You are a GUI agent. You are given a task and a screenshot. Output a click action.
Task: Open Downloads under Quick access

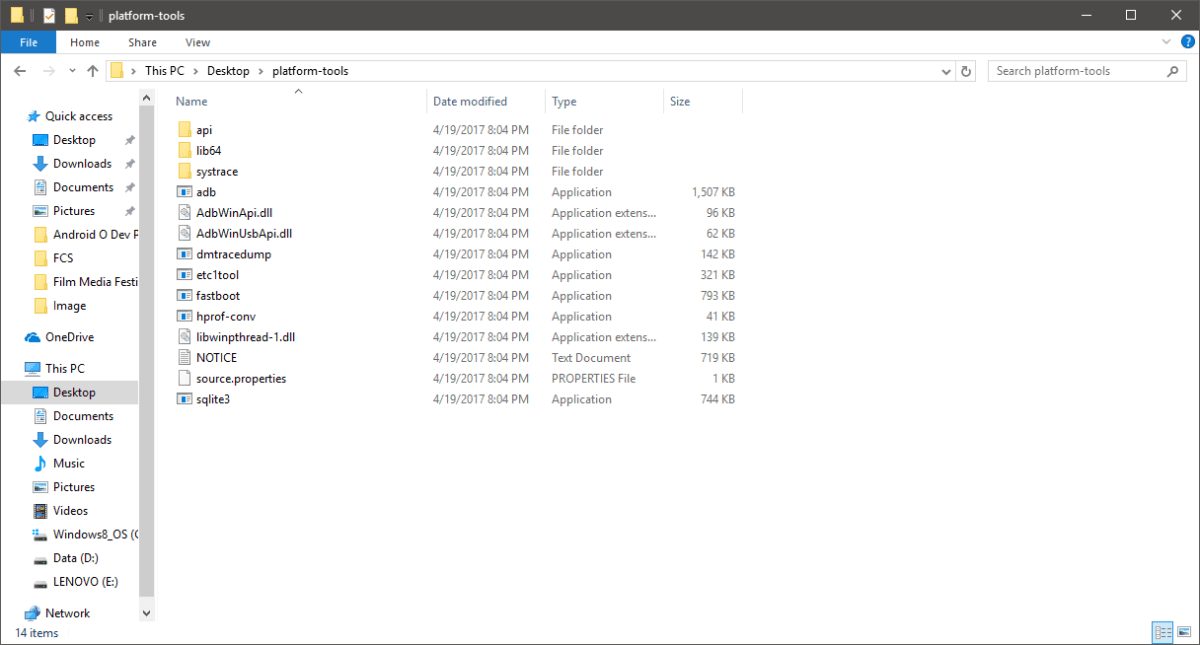pyautogui.click(x=82, y=164)
